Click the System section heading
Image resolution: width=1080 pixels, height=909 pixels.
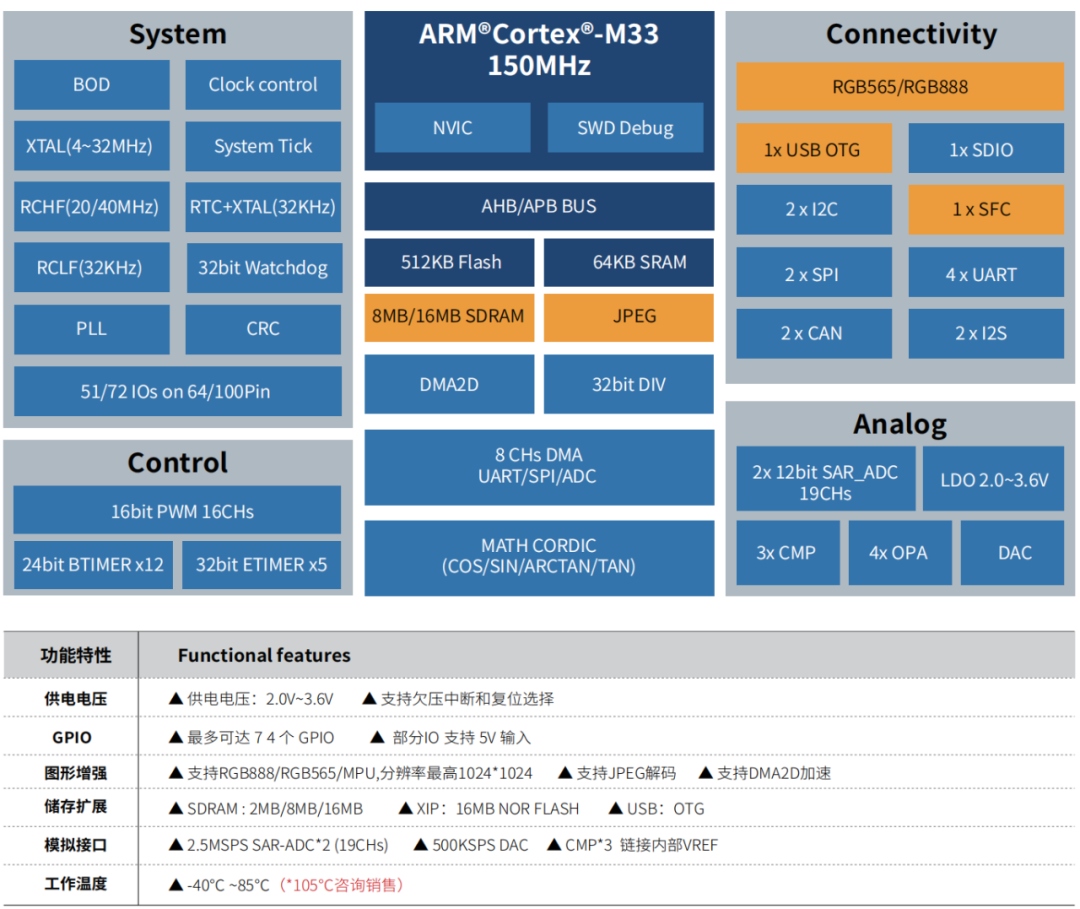pos(178,34)
